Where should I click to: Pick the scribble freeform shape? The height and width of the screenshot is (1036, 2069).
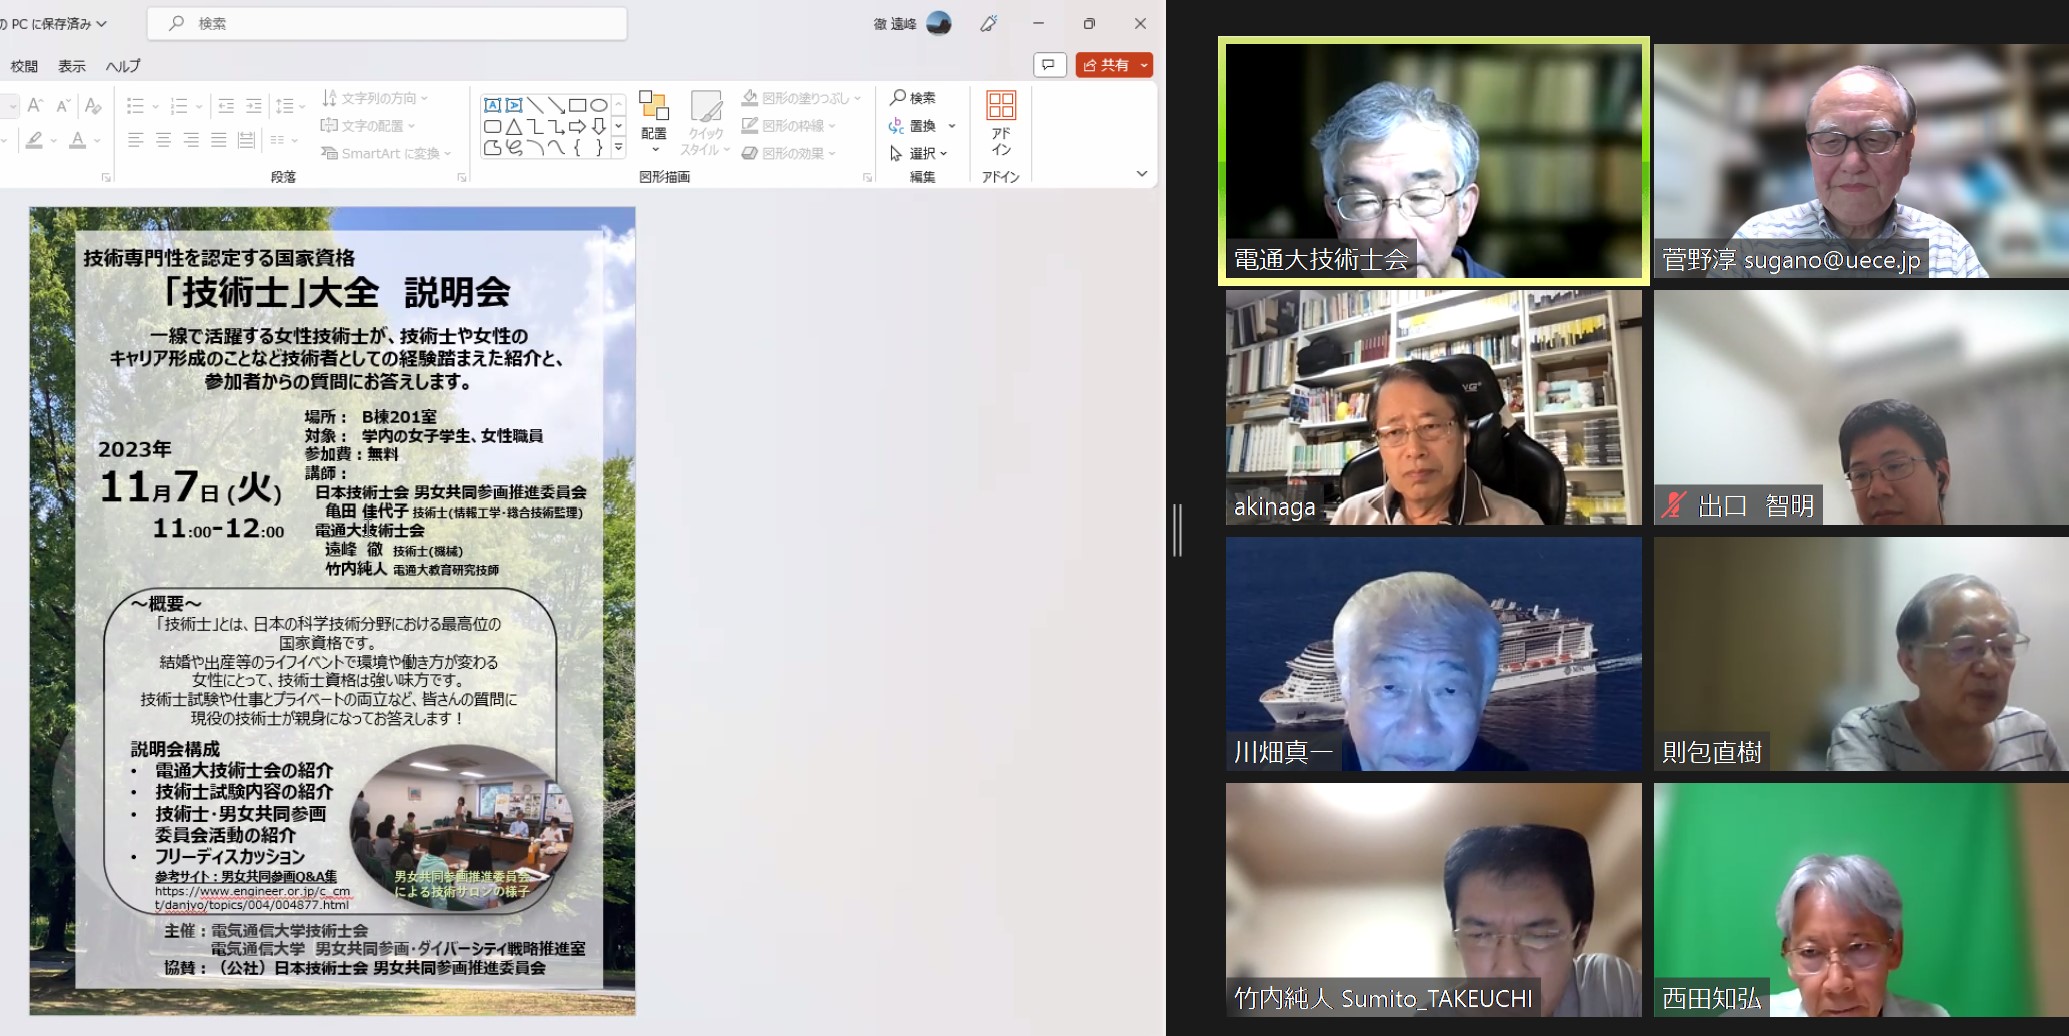pos(514,148)
